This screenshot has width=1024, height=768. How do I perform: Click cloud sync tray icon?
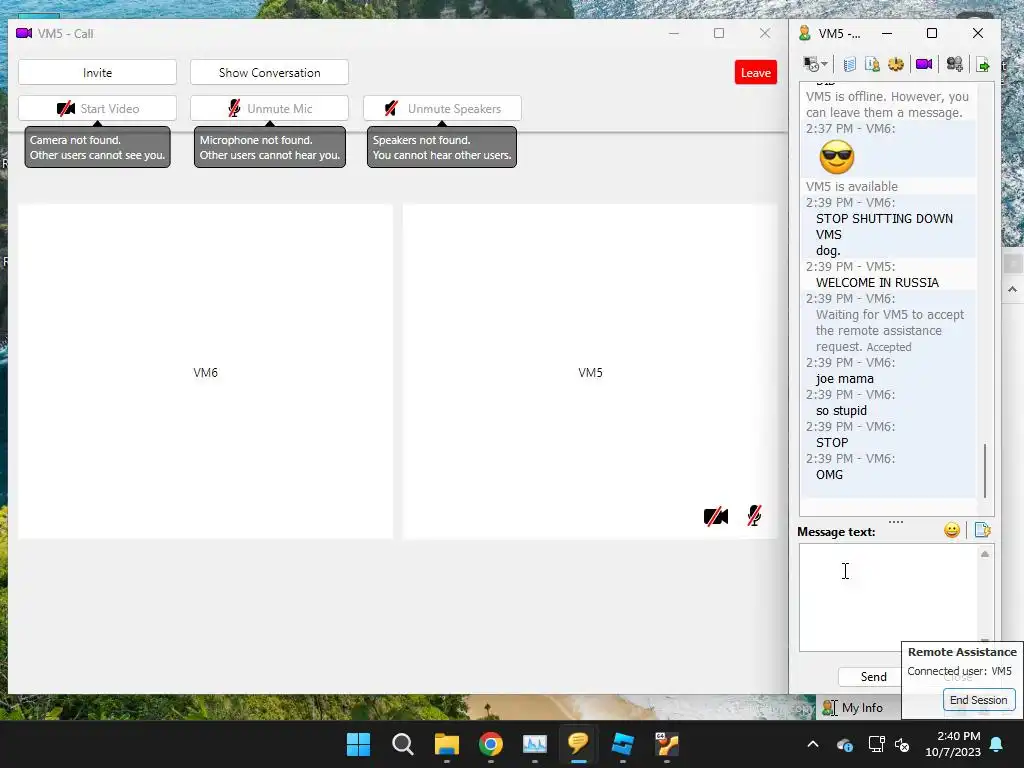[844, 744]
